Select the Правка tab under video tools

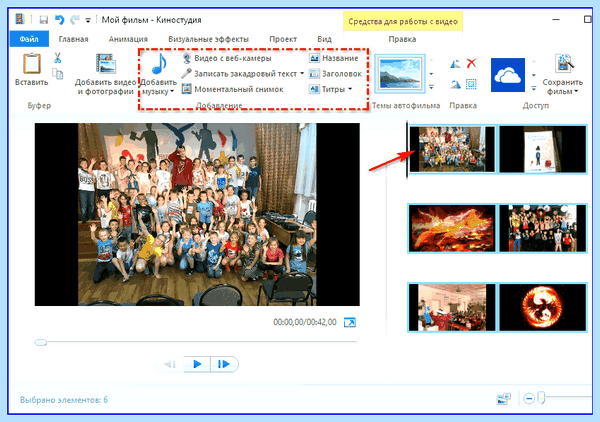pos(402,39)
